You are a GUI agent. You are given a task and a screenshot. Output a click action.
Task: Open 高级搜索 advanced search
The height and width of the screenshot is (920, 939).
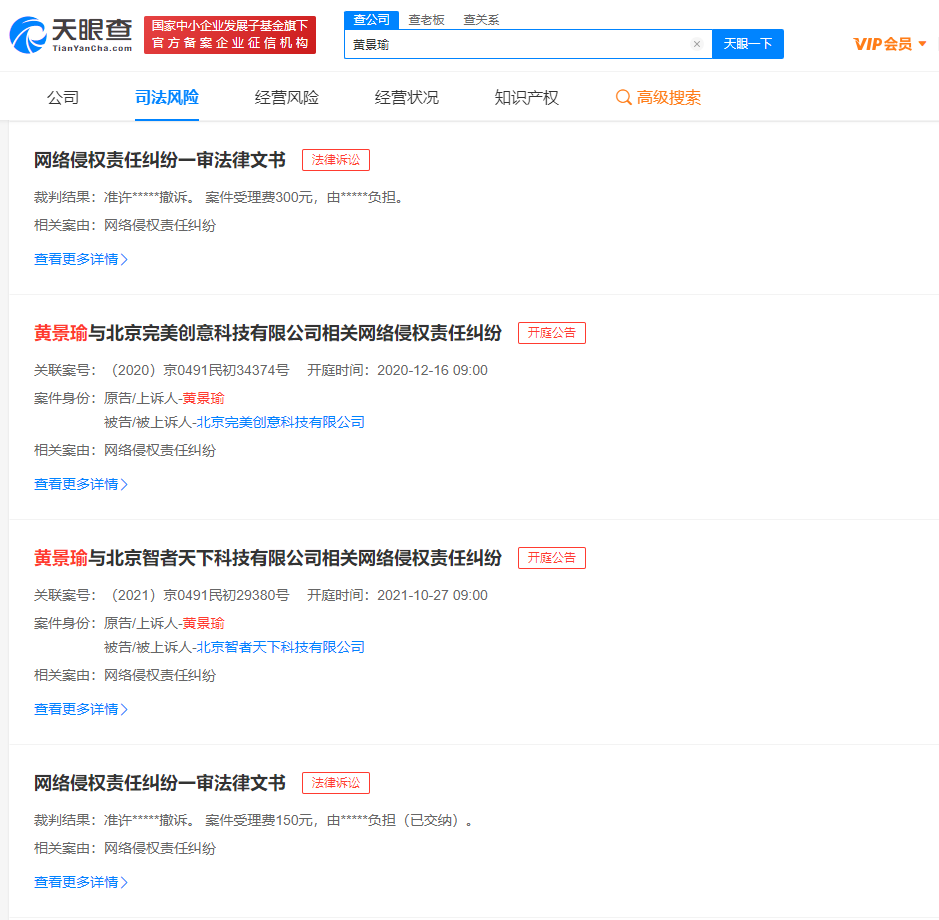(x=668, y=98)
